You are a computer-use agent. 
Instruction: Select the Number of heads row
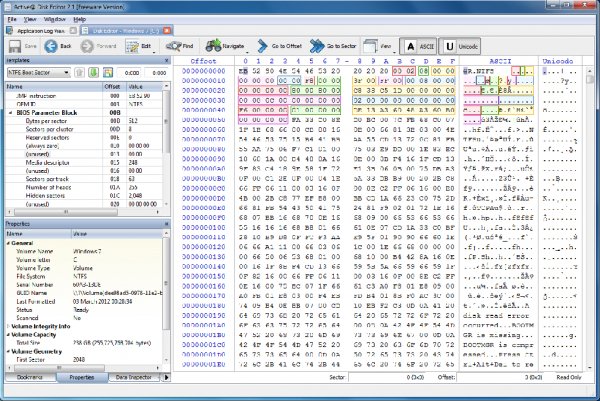[x=84, y=187]
